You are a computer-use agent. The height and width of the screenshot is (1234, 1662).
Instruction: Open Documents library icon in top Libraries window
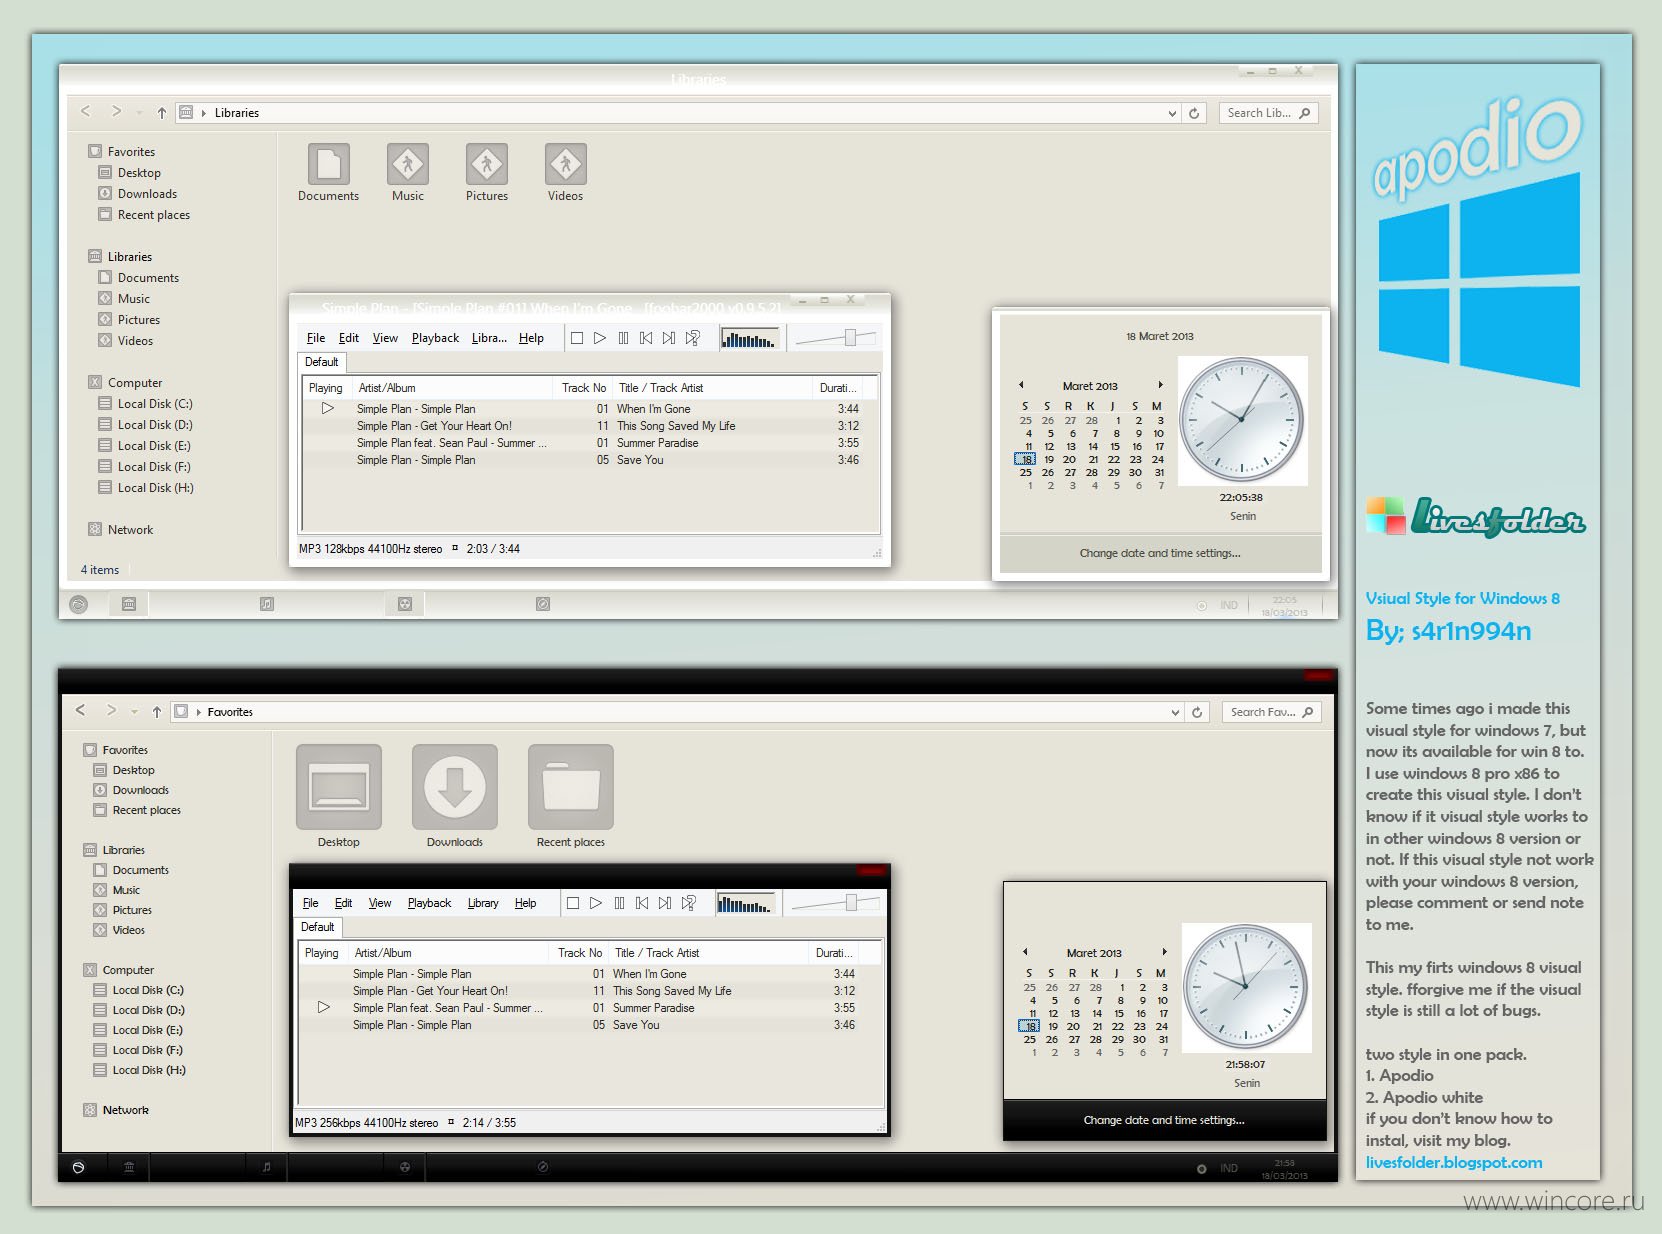click(328, 164)
